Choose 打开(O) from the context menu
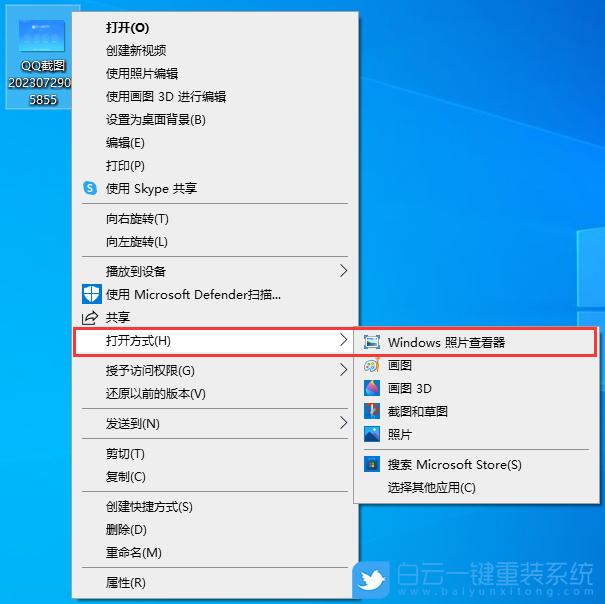605x604 pixels. [215, 28]
